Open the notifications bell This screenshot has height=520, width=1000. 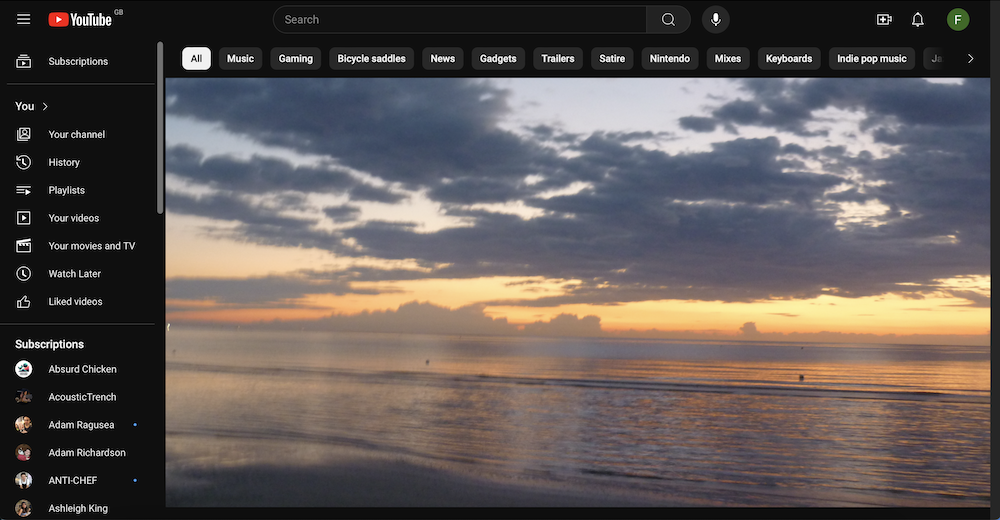918,19
